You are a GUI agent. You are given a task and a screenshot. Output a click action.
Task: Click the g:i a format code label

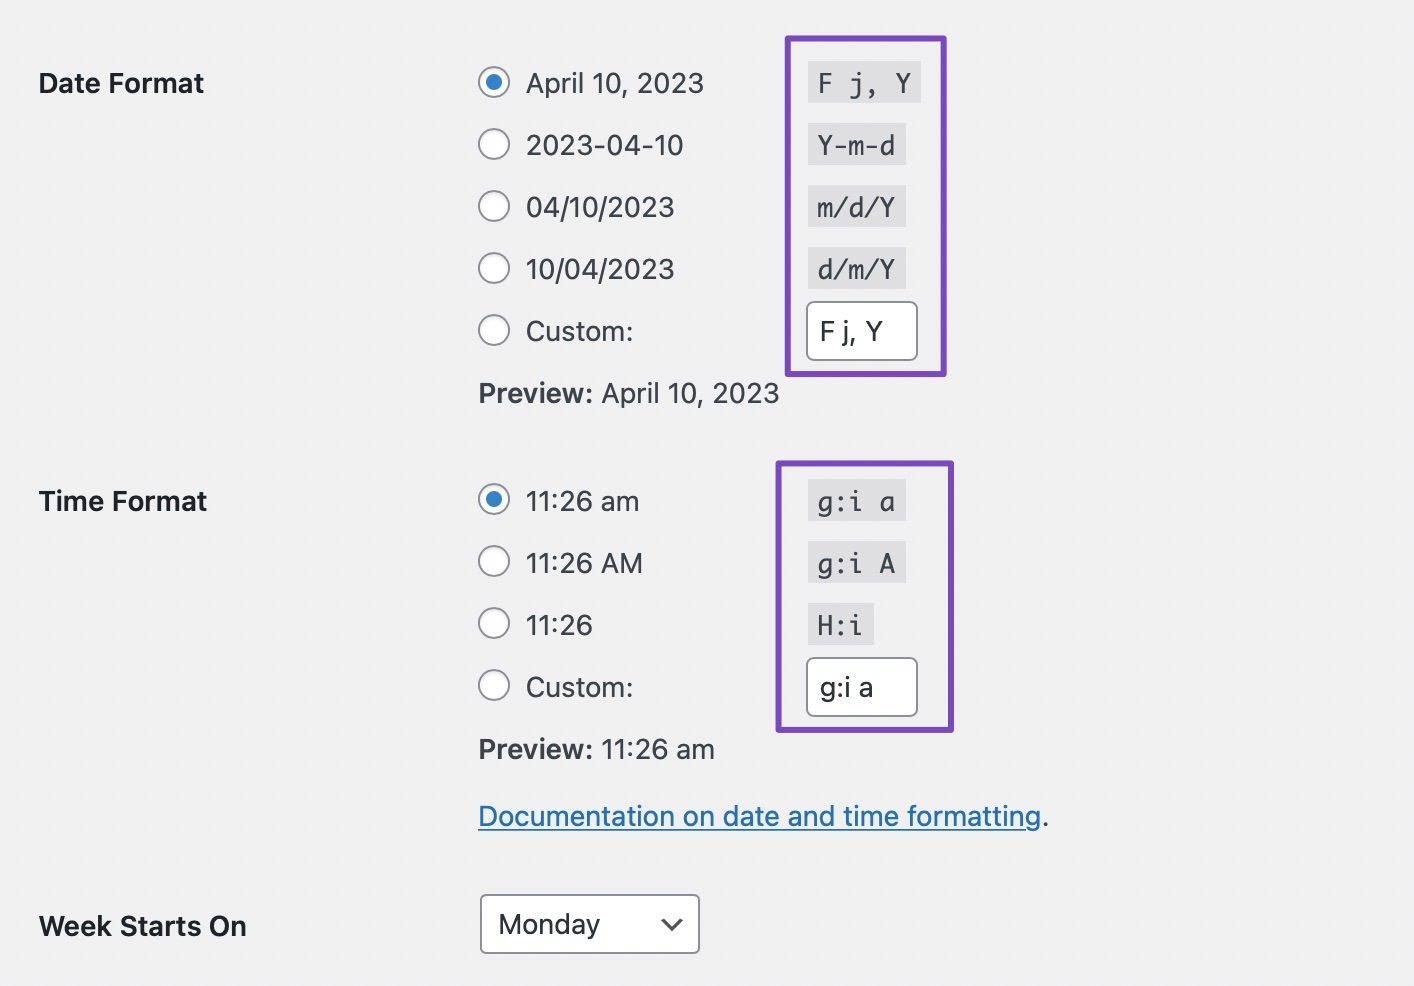[856, 500]
